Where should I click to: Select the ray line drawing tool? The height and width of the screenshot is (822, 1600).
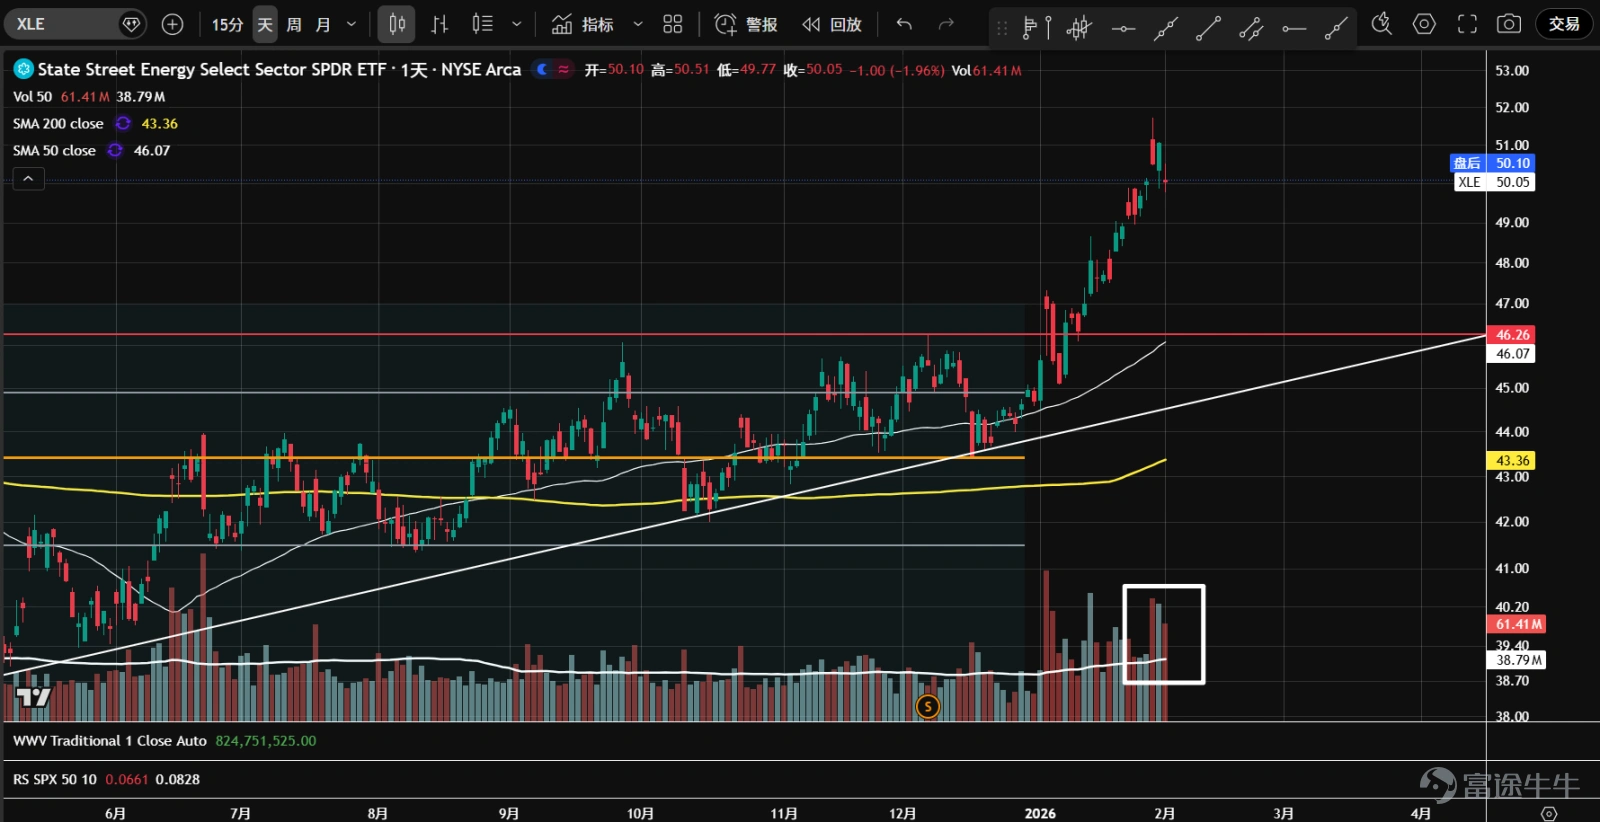[x=1336, y=28]
